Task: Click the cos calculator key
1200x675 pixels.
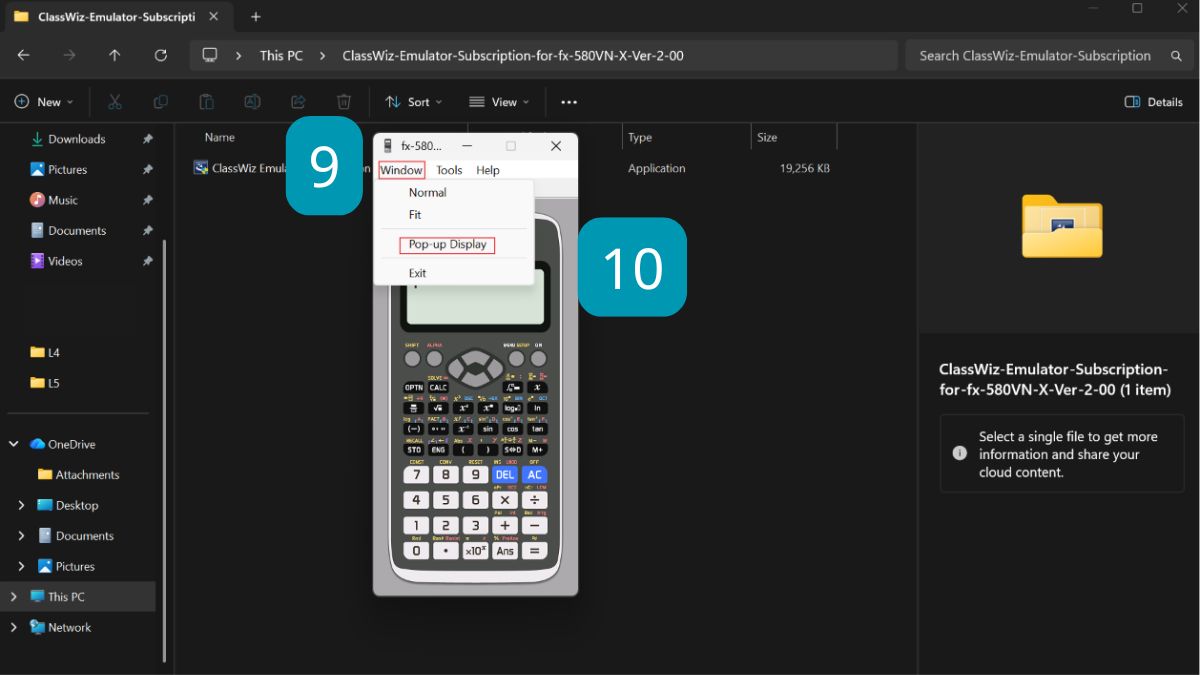Action: pos(512,429)
